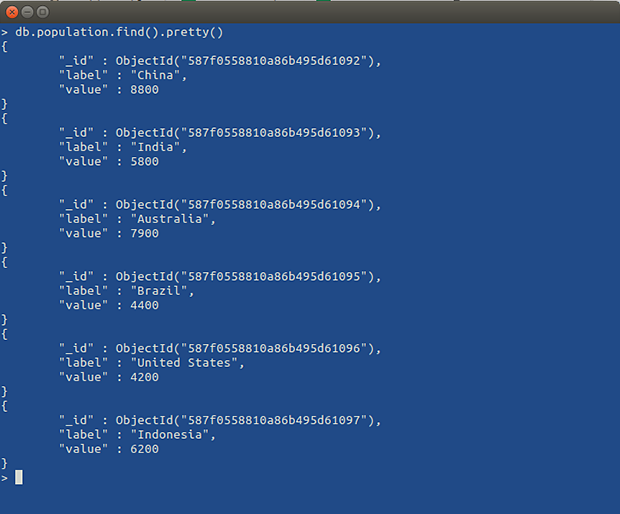Click the "China" label value

click(x=159, y=75)
